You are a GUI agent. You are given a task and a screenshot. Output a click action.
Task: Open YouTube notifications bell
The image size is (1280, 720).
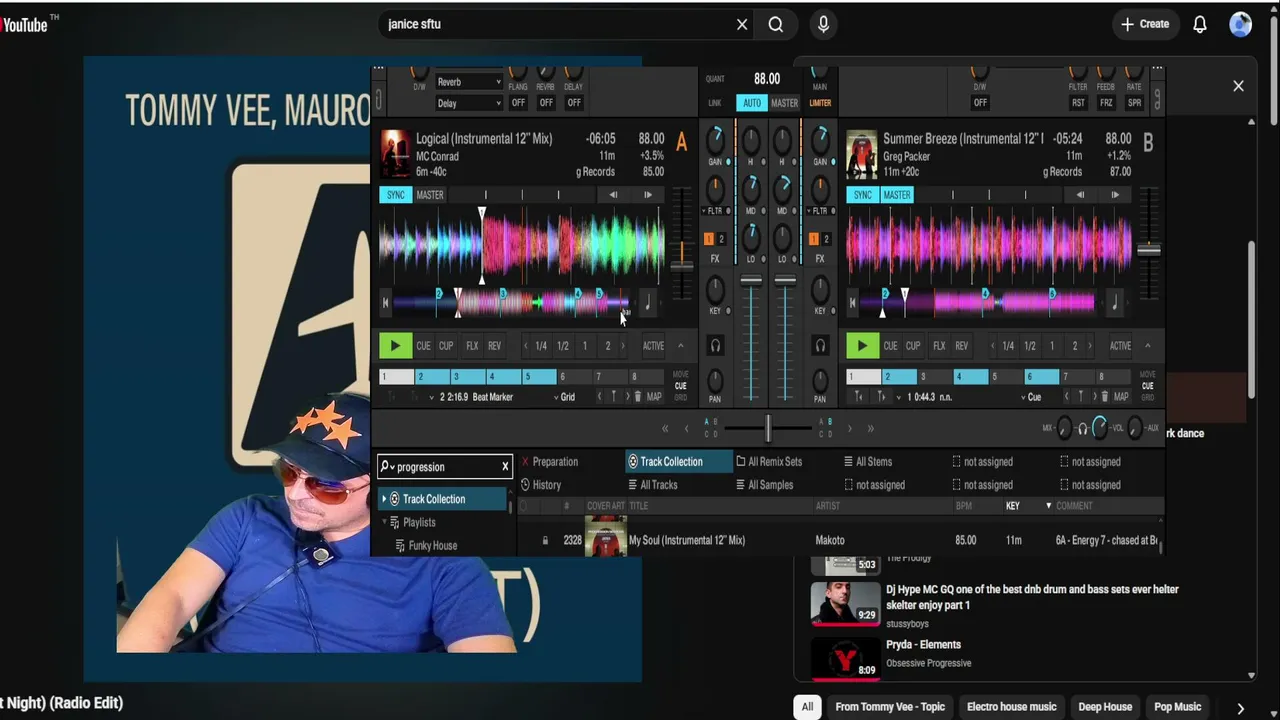(1200, 24)
